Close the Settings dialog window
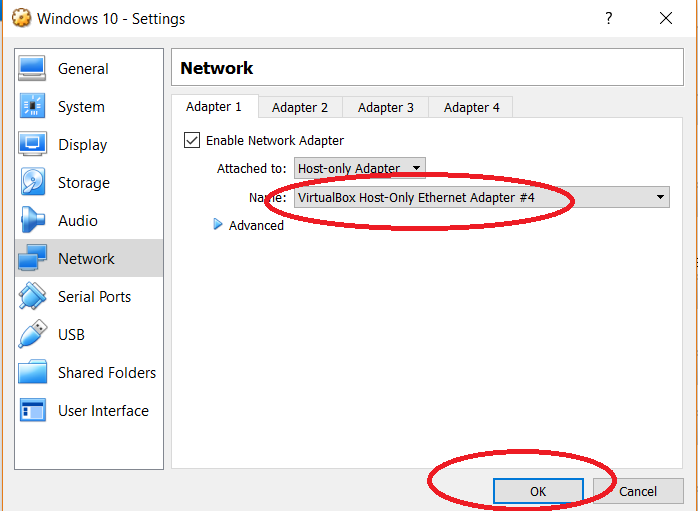The image size is (698, 511). click(x=666, y=18)
